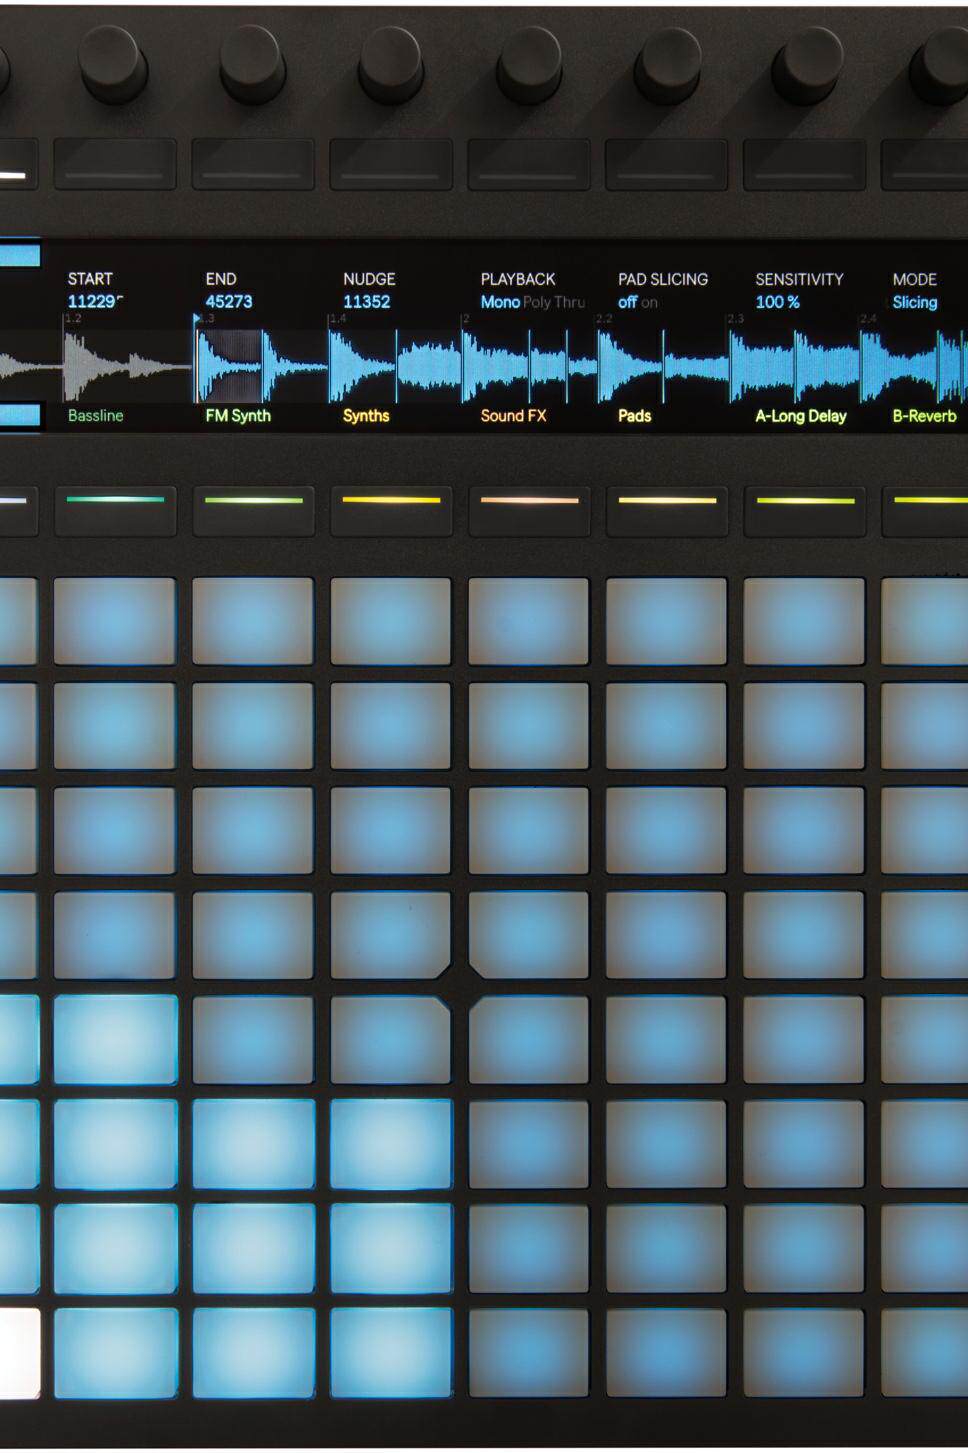Select the NUDGE value 11352

(366, 302)
